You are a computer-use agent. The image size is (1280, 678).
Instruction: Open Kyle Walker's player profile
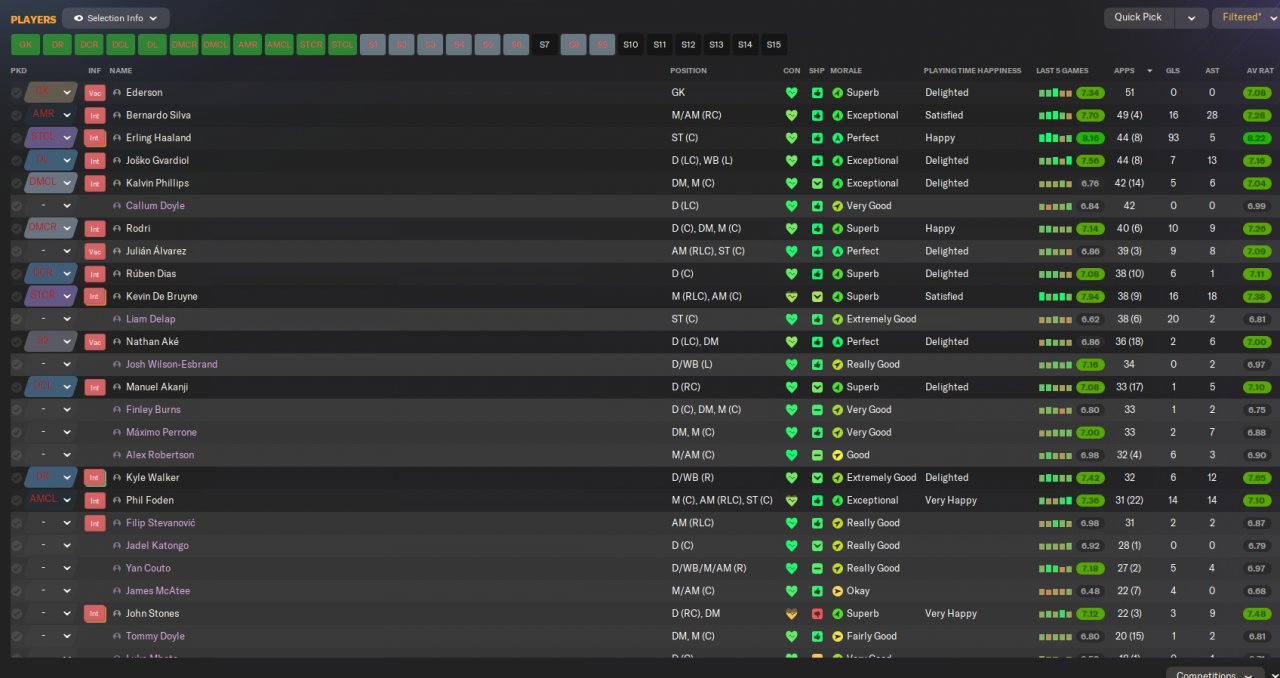[x=153, y=477]
